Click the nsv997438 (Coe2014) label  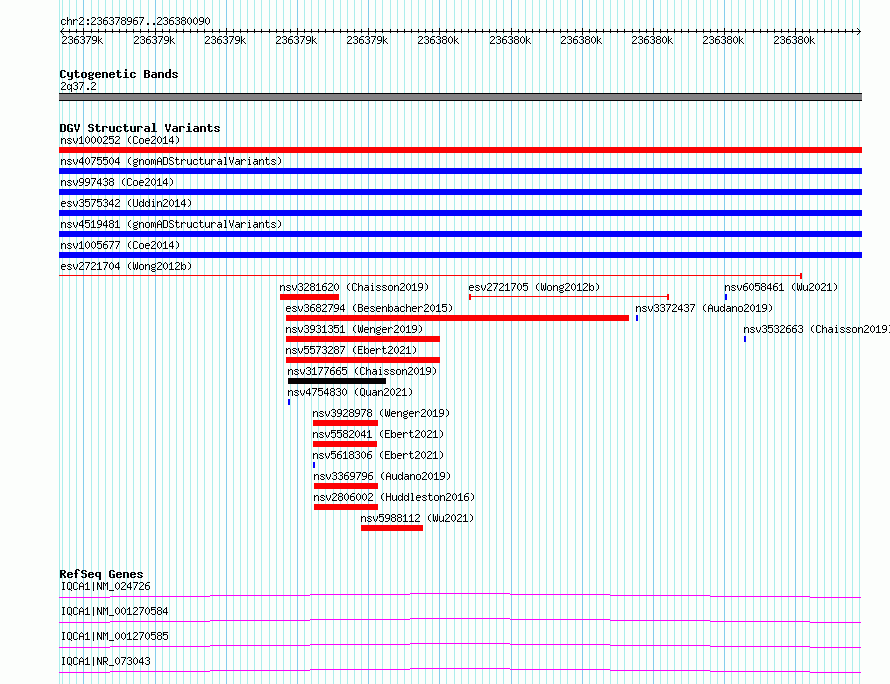coord(117,182)
